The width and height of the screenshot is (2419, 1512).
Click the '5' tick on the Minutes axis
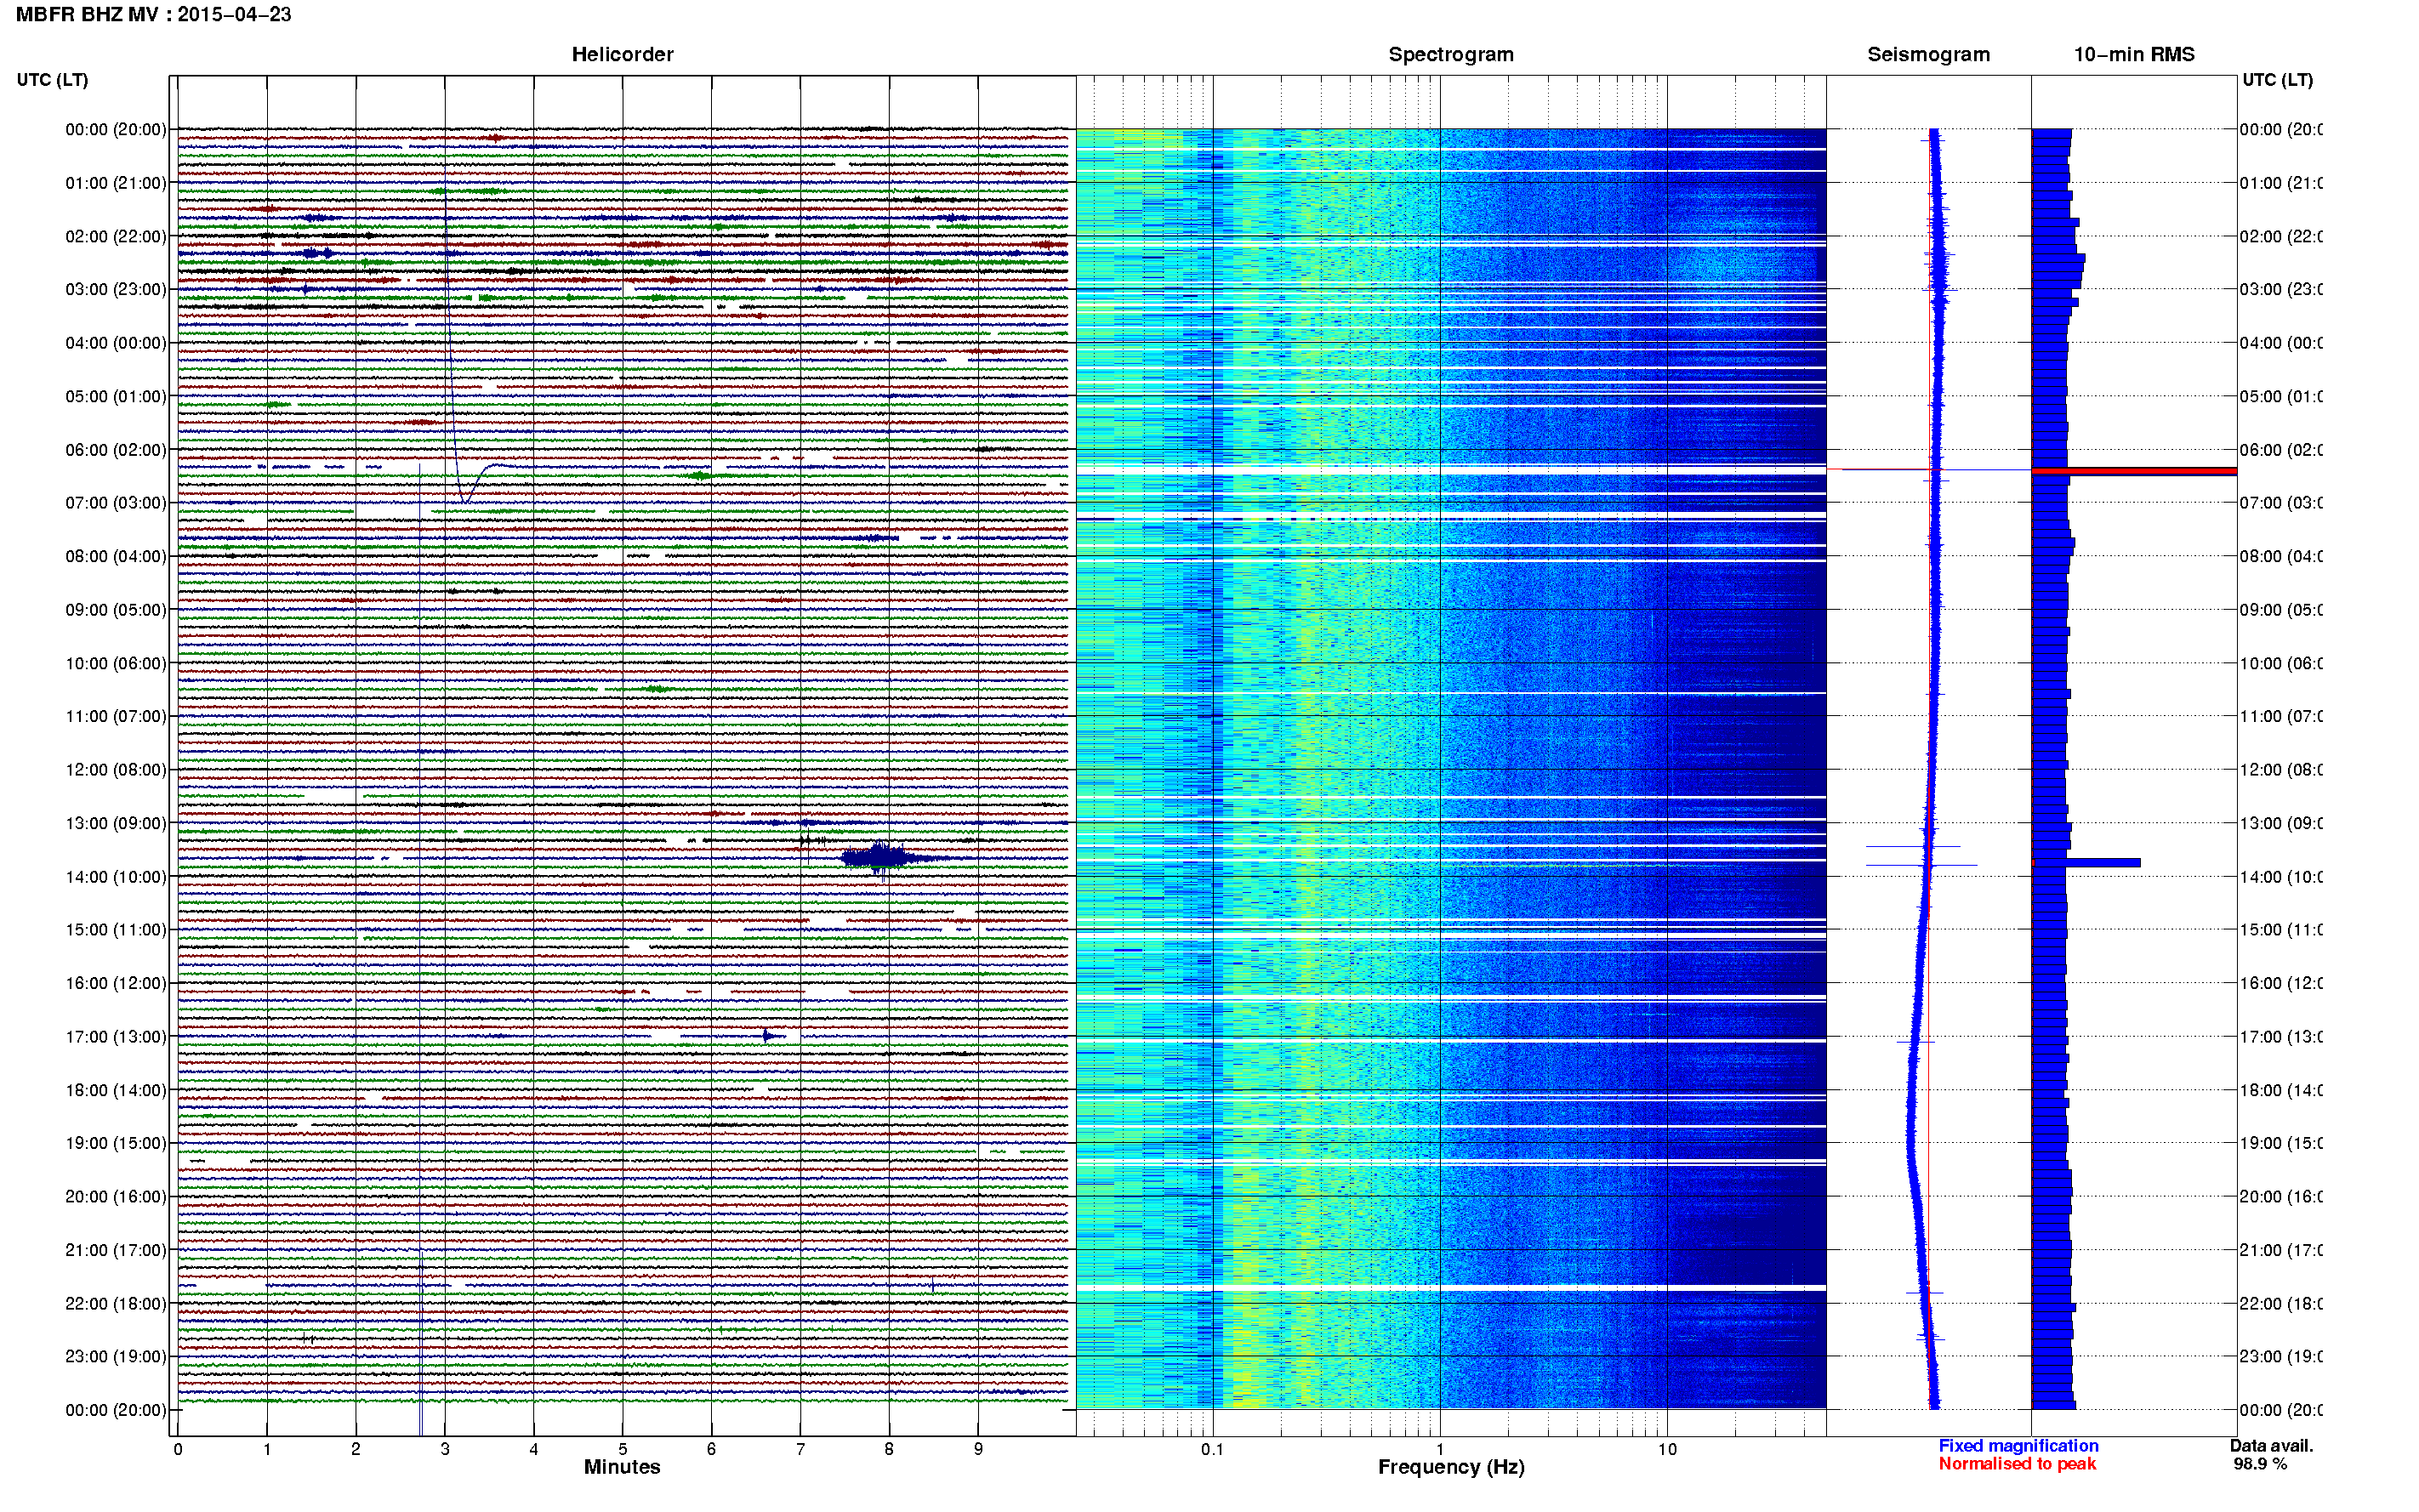pos(622,1449)
